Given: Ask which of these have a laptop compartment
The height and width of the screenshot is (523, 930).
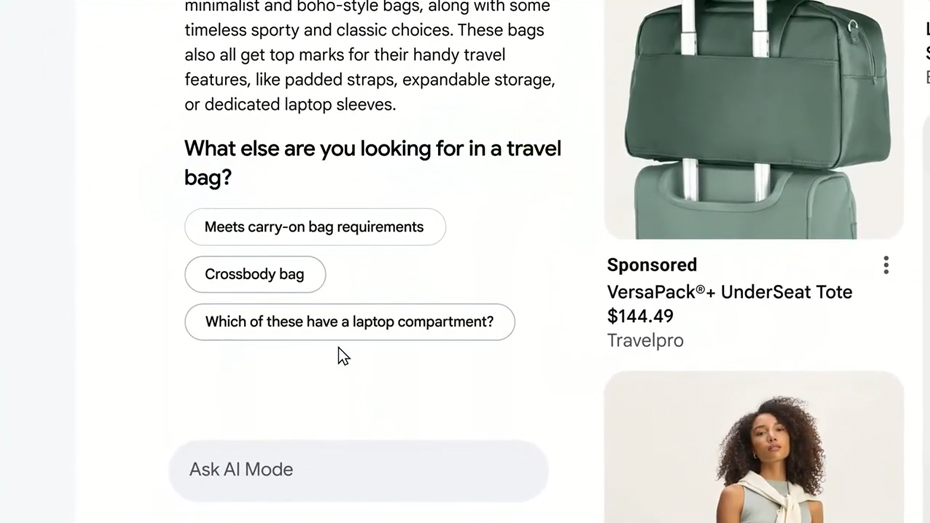Looking at the screenshot, I should [x=349, y=321].
